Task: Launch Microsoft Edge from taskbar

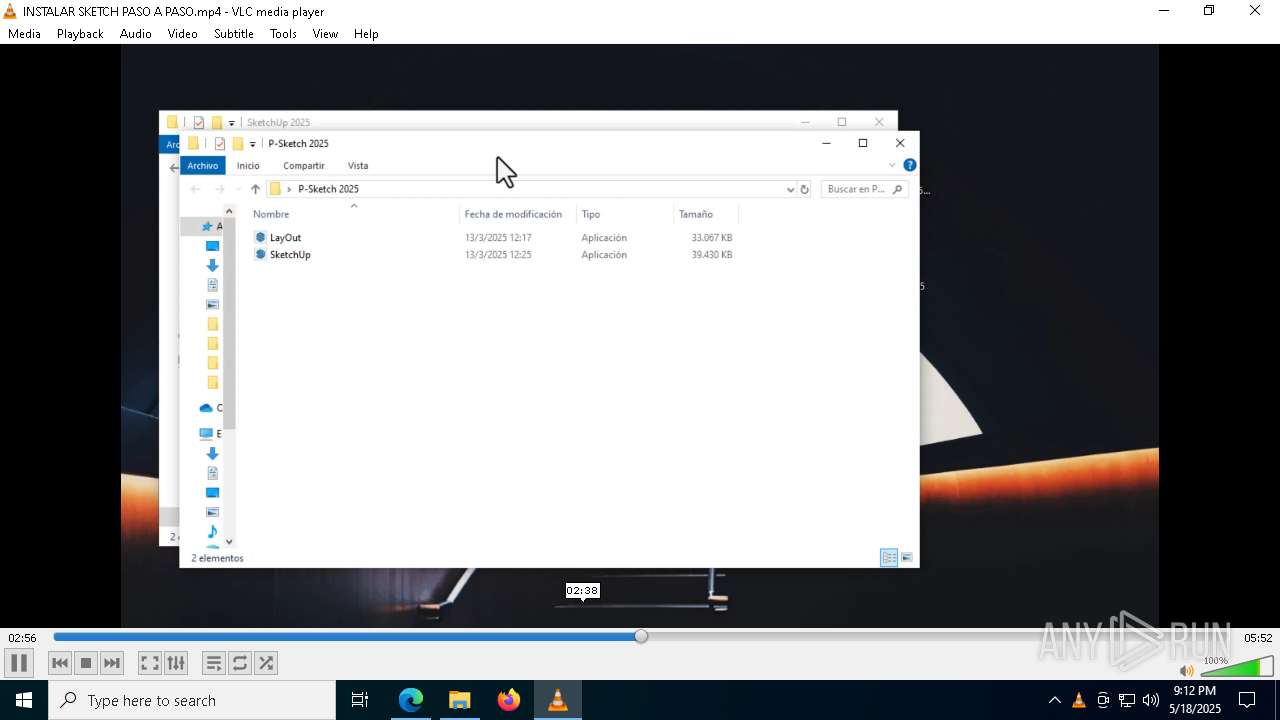Action: [411, 700]
